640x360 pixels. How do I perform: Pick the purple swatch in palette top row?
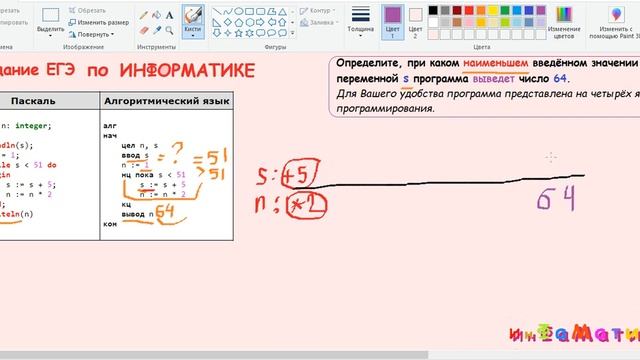541,10
